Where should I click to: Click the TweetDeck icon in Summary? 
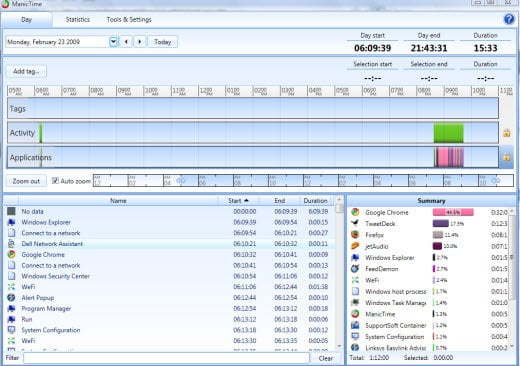(355, 223)
